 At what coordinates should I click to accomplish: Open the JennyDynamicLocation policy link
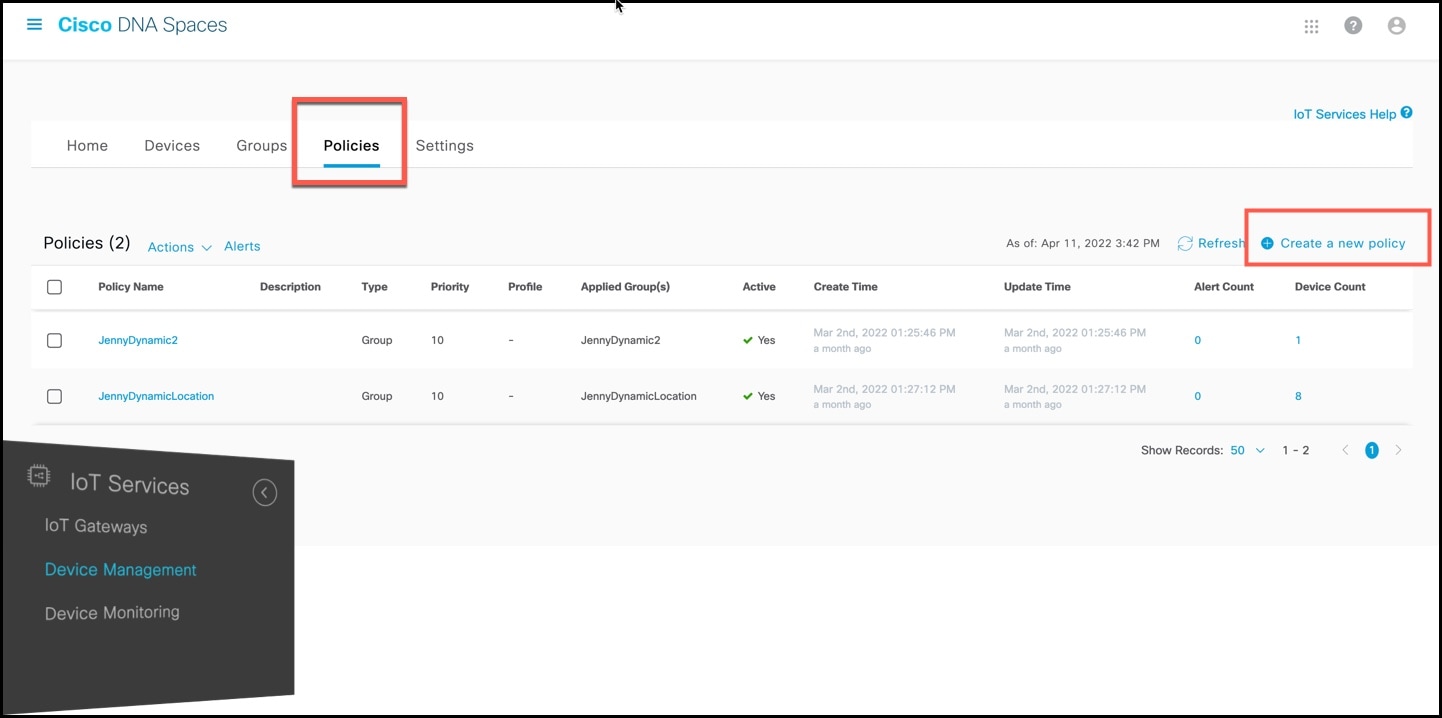point(156,396)
